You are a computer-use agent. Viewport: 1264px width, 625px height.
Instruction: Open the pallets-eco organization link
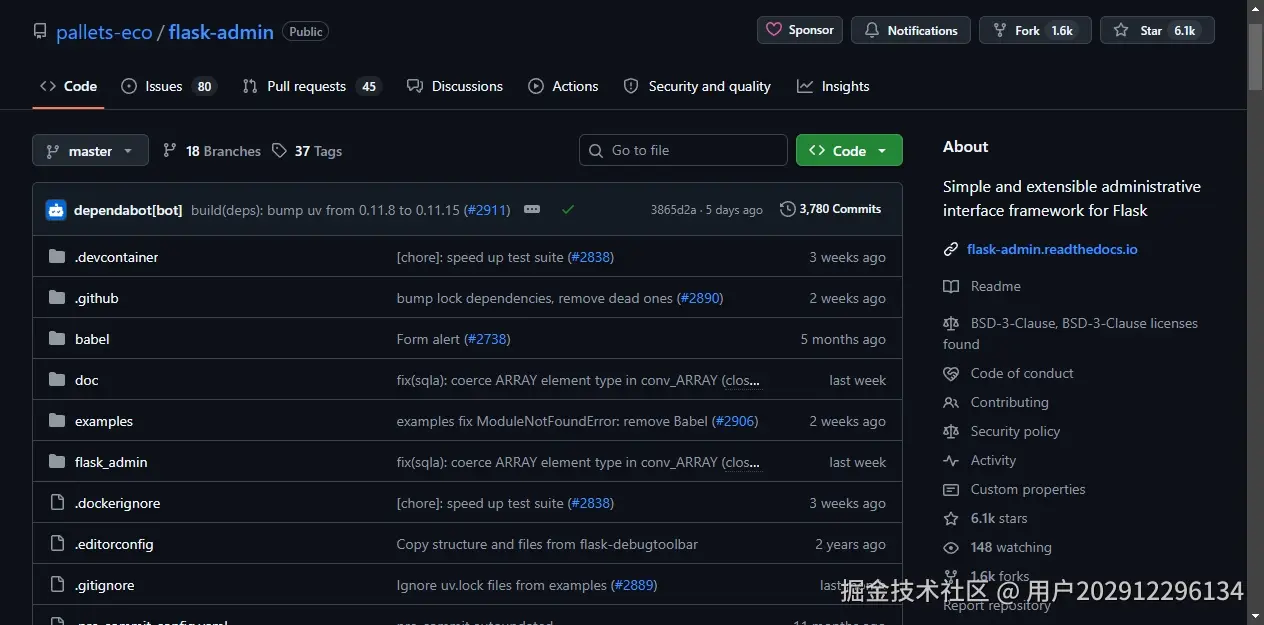point(104,32)
